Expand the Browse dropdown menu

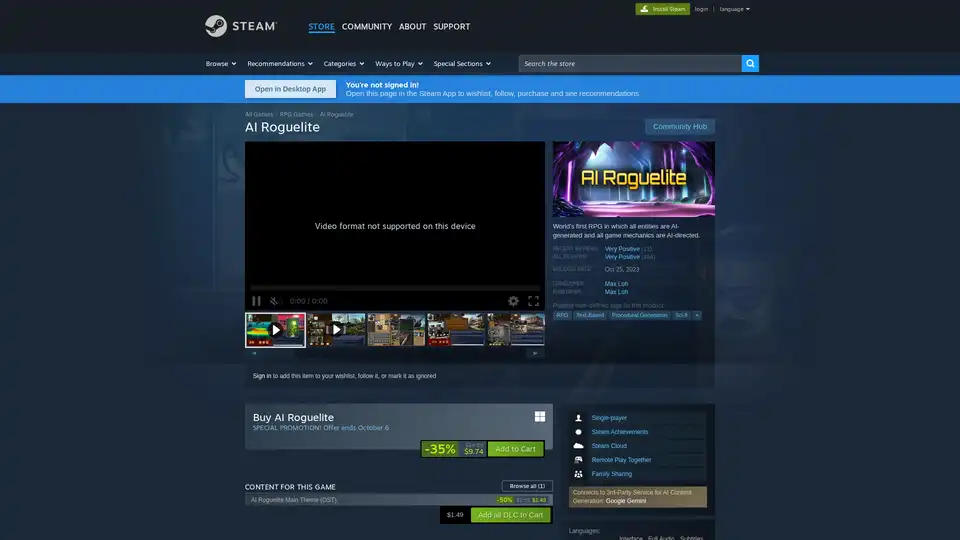coord(221,63)
